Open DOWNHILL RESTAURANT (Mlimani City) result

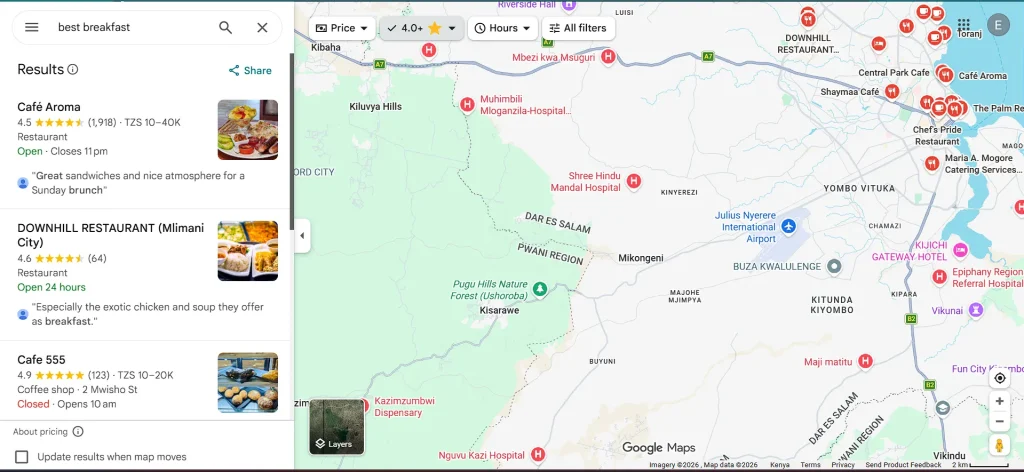click(110, 235)
